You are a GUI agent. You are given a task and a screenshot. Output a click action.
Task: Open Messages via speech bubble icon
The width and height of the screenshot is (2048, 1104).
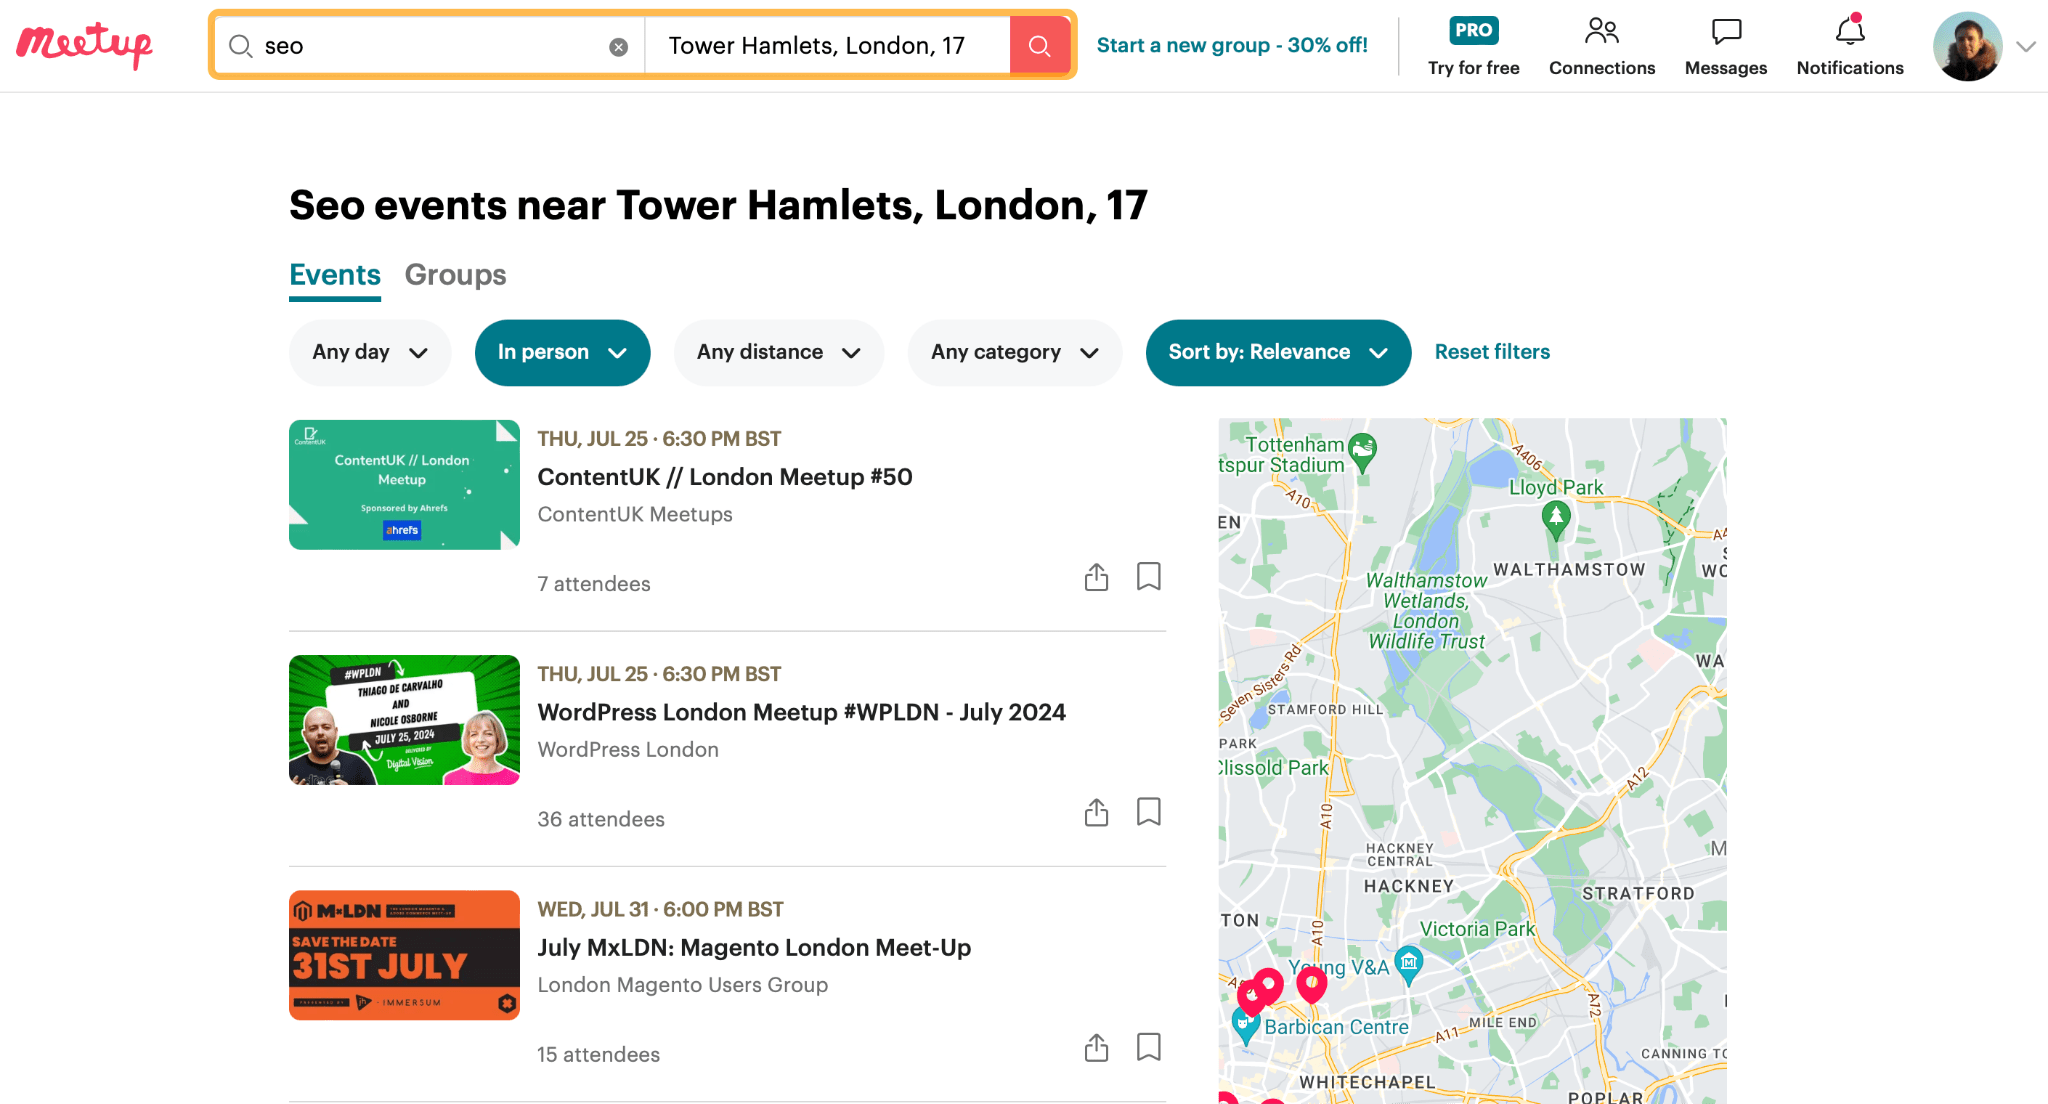pos(1724,31)
